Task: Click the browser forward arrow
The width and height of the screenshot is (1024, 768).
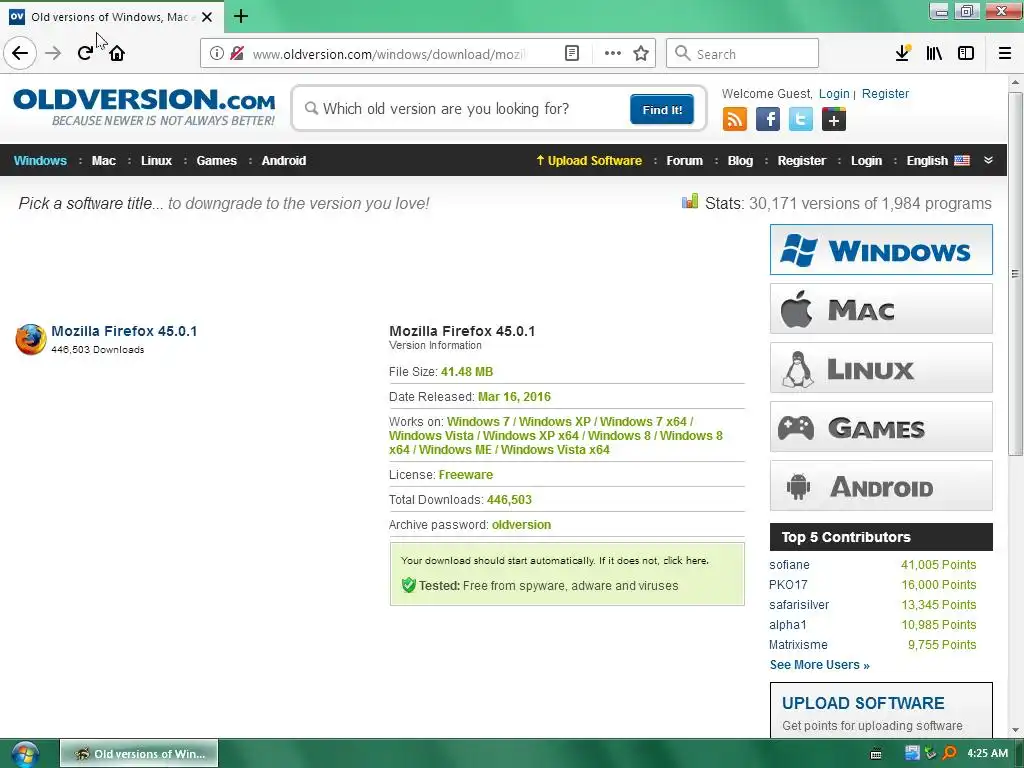Action: tap(53, 53)
